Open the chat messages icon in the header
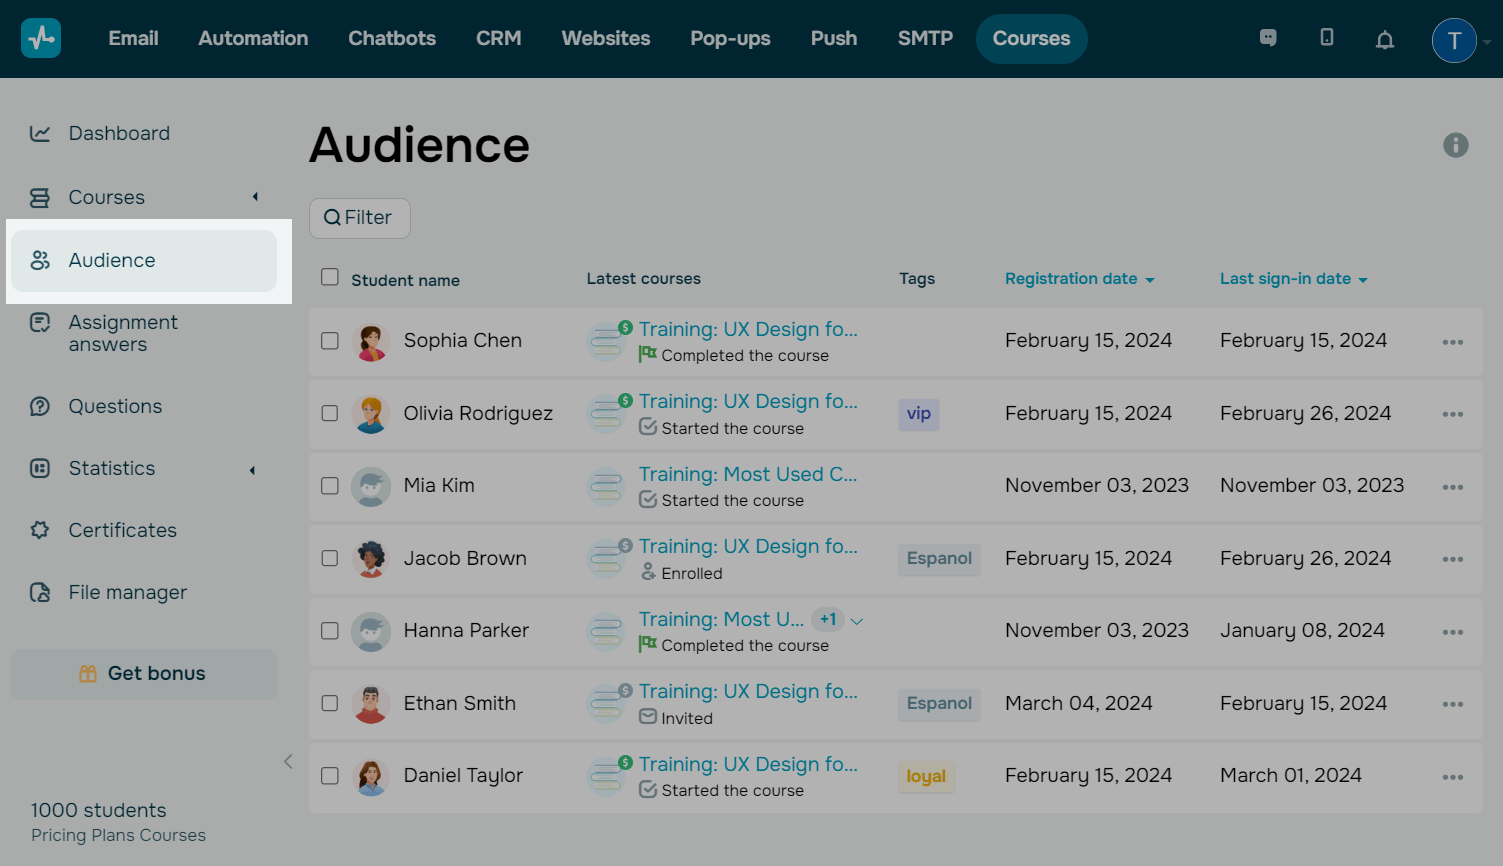The height and width of the screenshot is (866, 1503). (1268, 38)
